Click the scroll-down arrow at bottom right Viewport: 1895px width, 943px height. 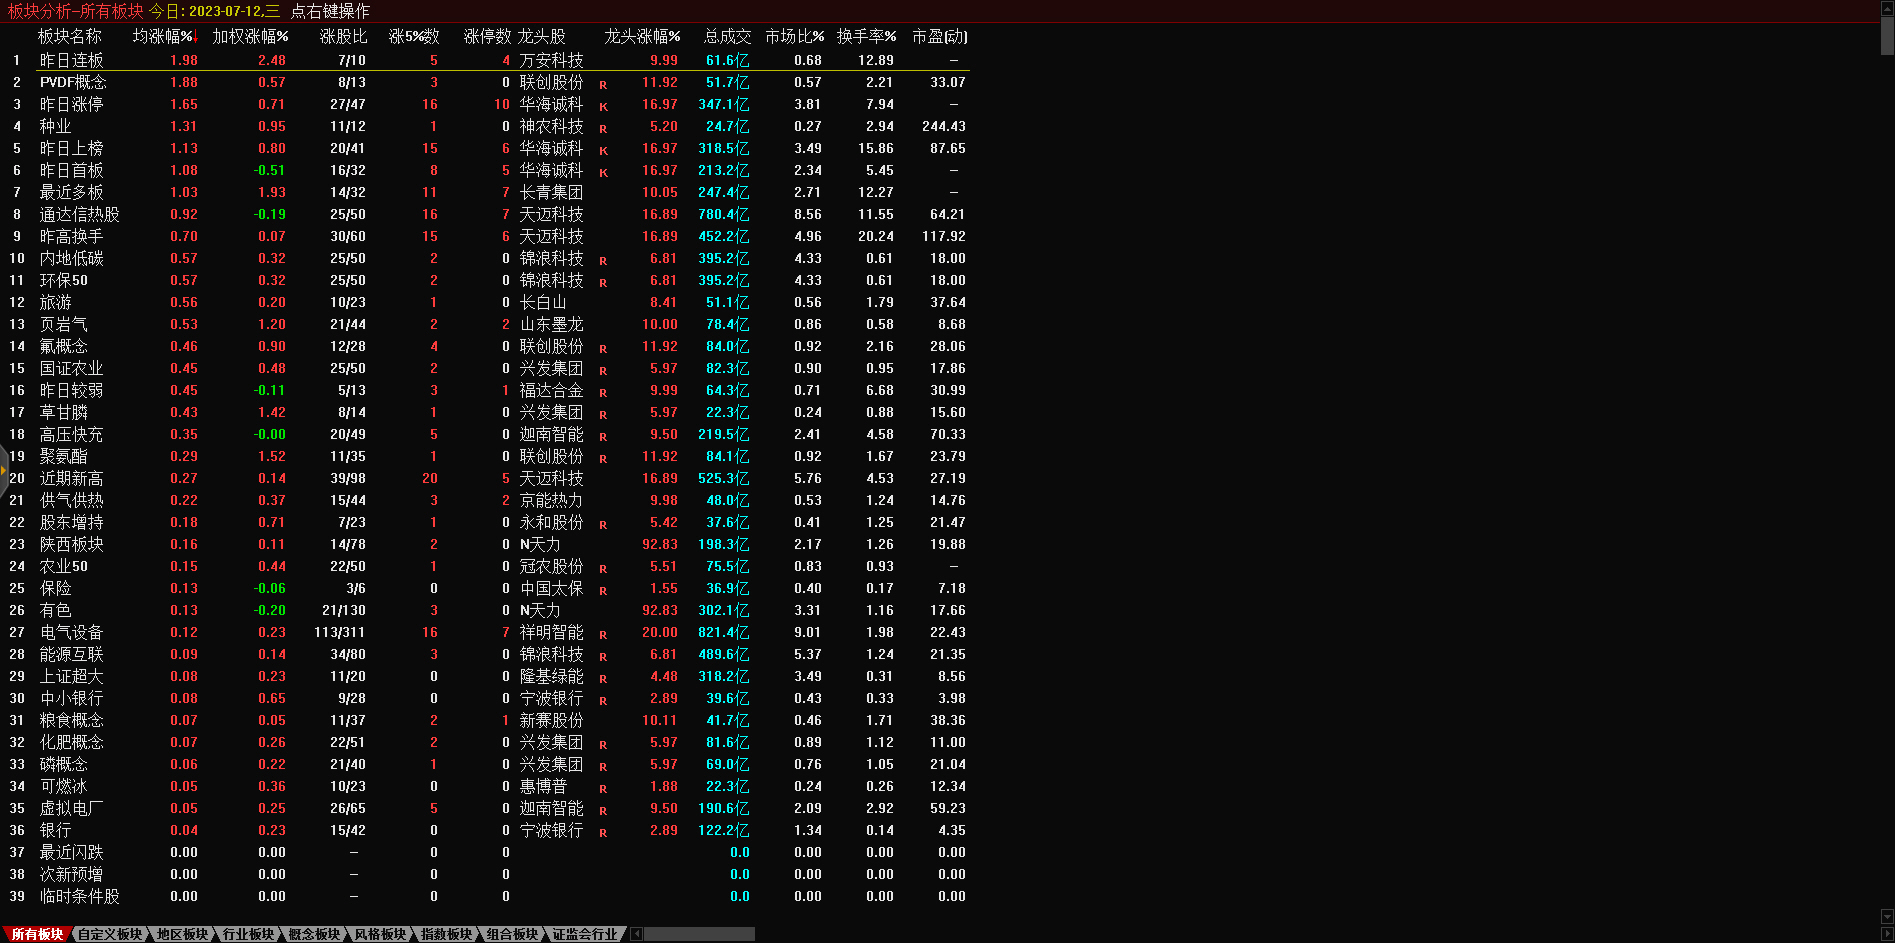point(1887,916)
